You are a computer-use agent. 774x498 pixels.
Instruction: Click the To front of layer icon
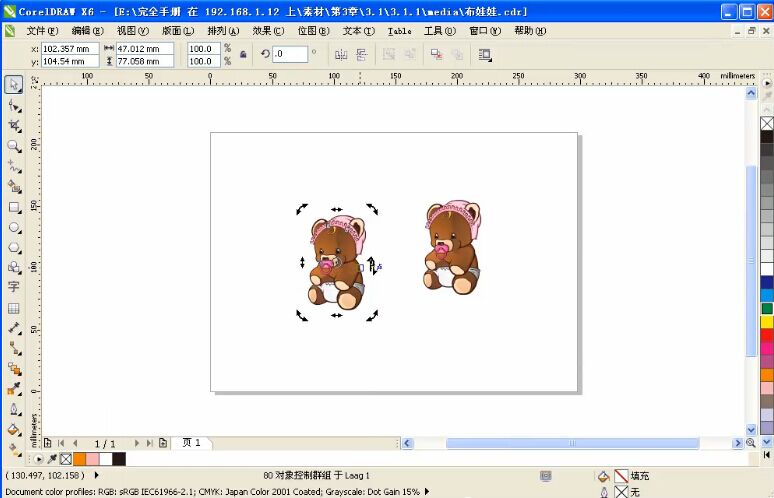436,55
